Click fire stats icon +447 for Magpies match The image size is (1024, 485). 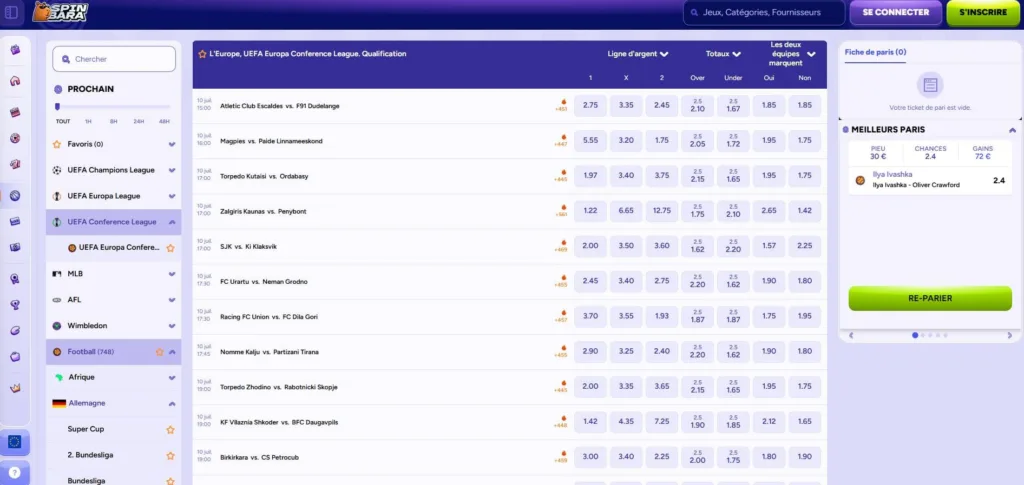point(561,141)
